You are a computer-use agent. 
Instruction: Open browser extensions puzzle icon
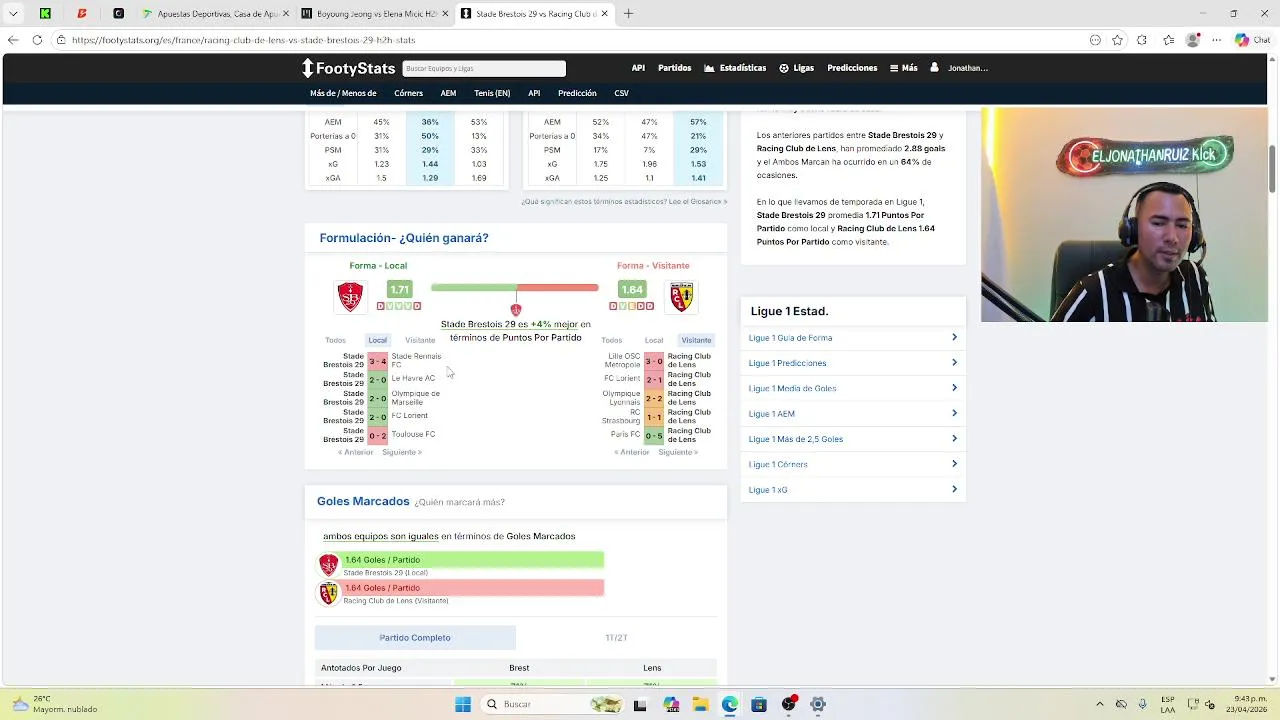pos(1142,40)
